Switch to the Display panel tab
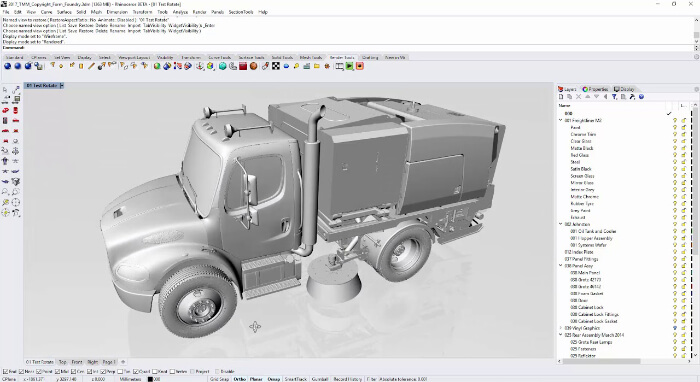 (624, 89)
